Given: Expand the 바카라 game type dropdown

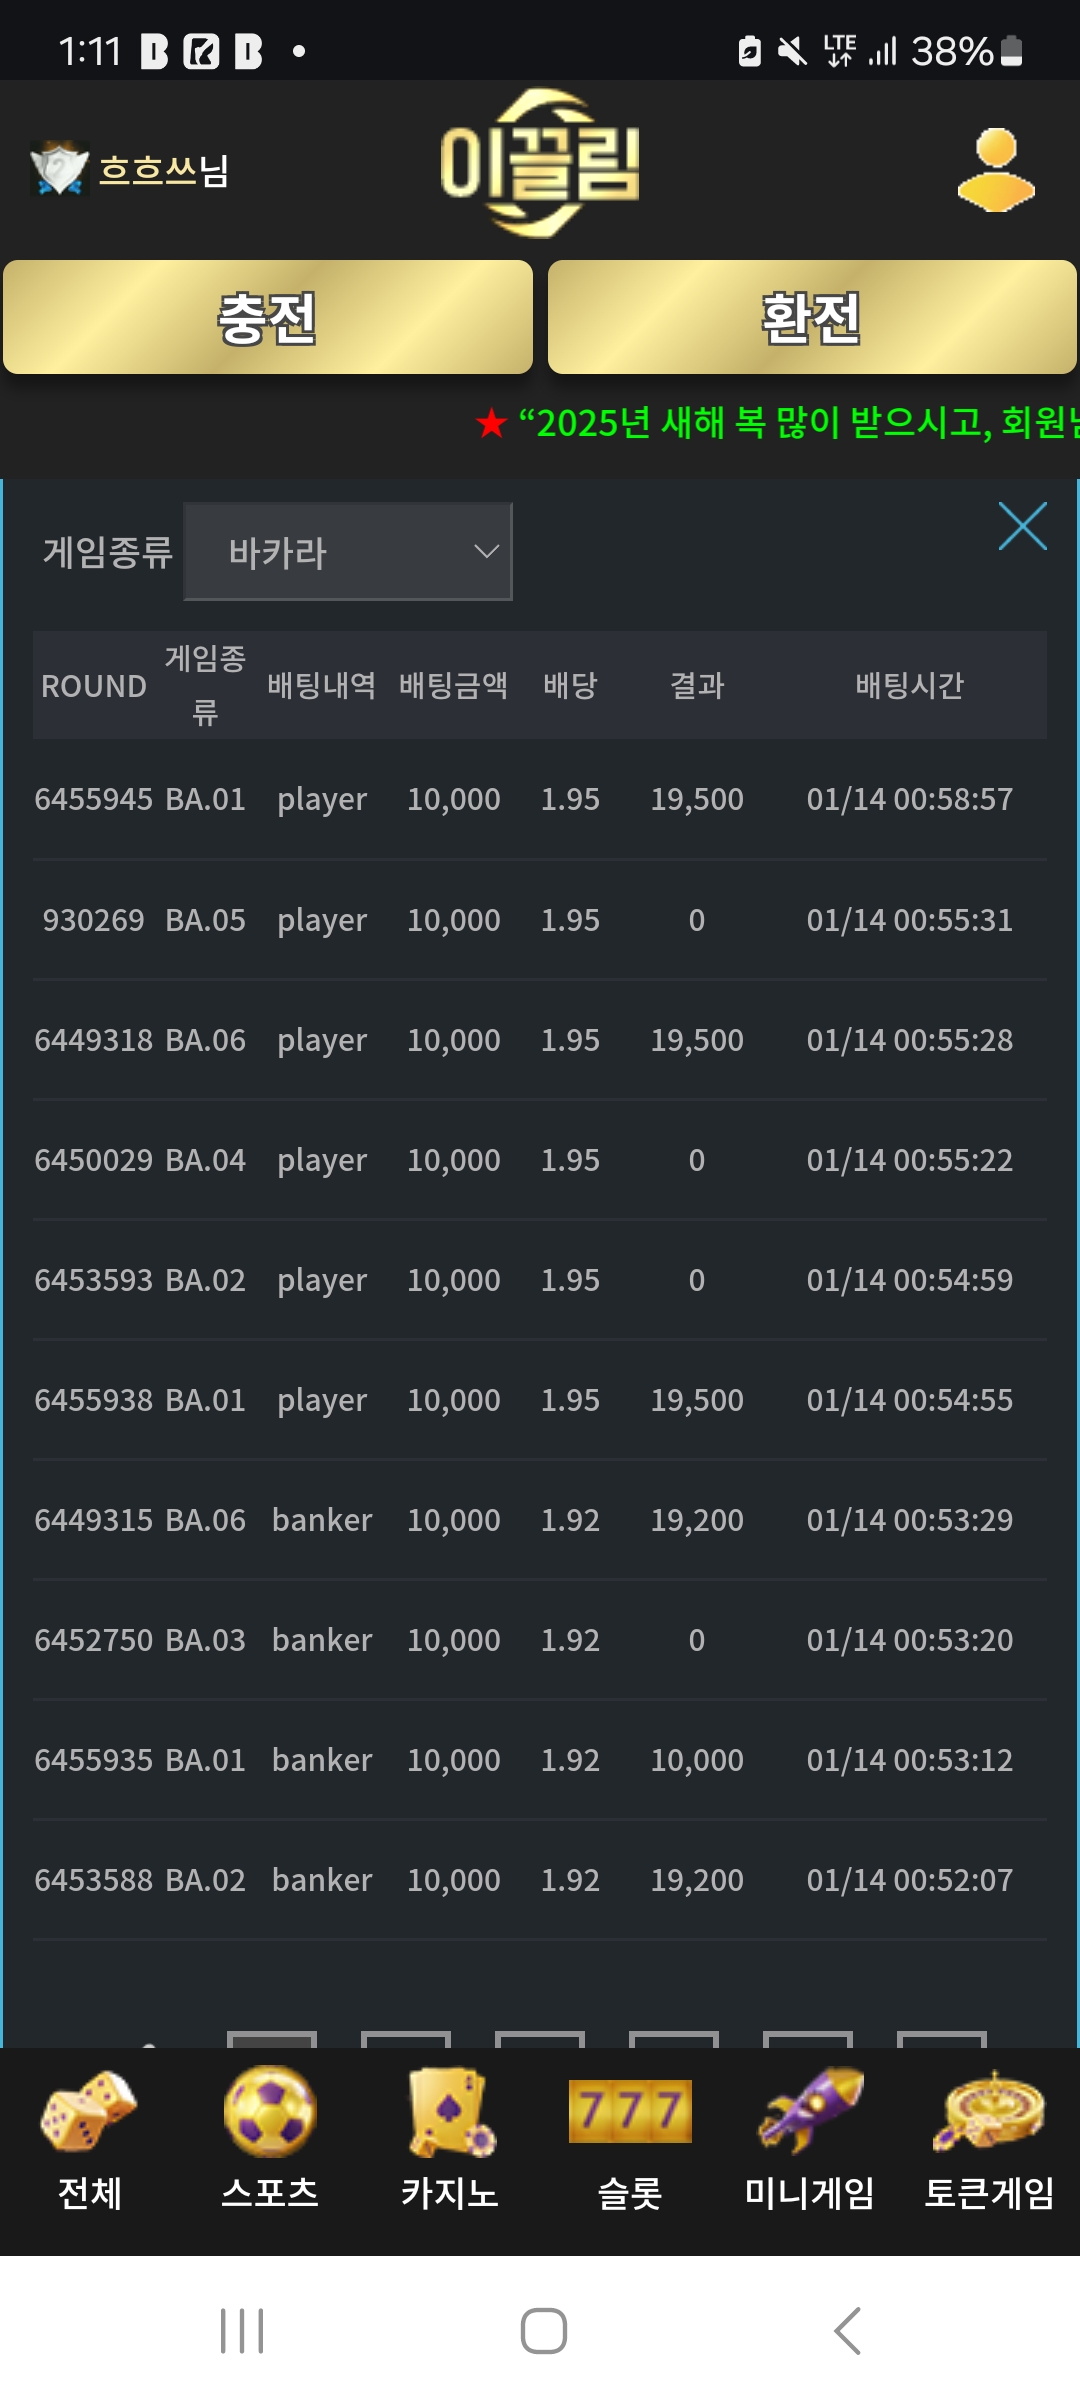Looking at the screenshot, I should [348, 552].
